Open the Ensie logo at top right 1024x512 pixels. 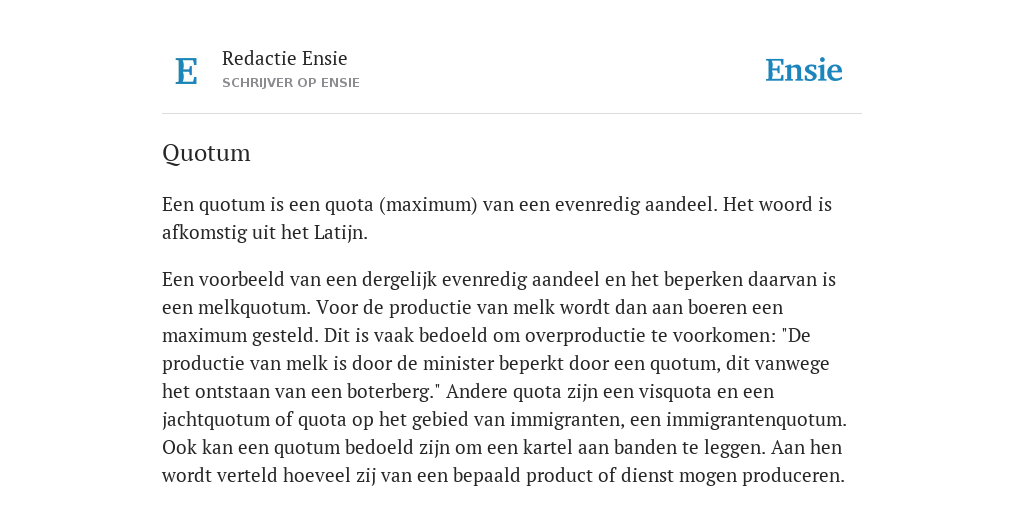click(x=804, y=70)
